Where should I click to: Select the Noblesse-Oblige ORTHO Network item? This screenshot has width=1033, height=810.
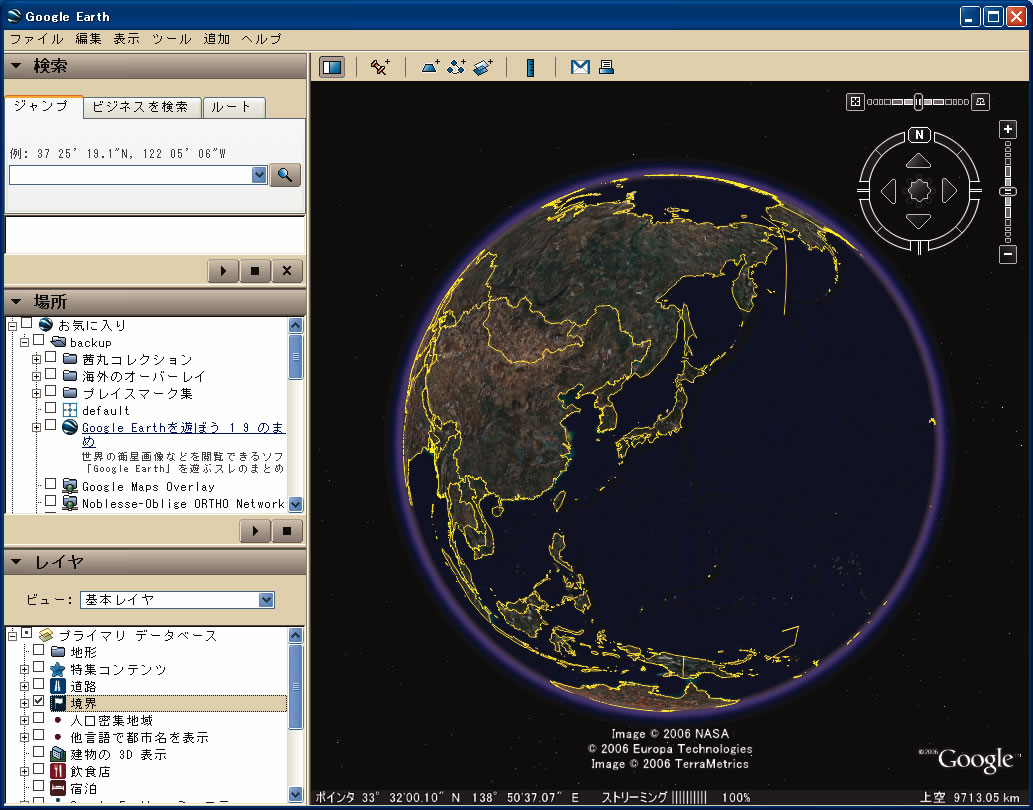coord(183,504)
